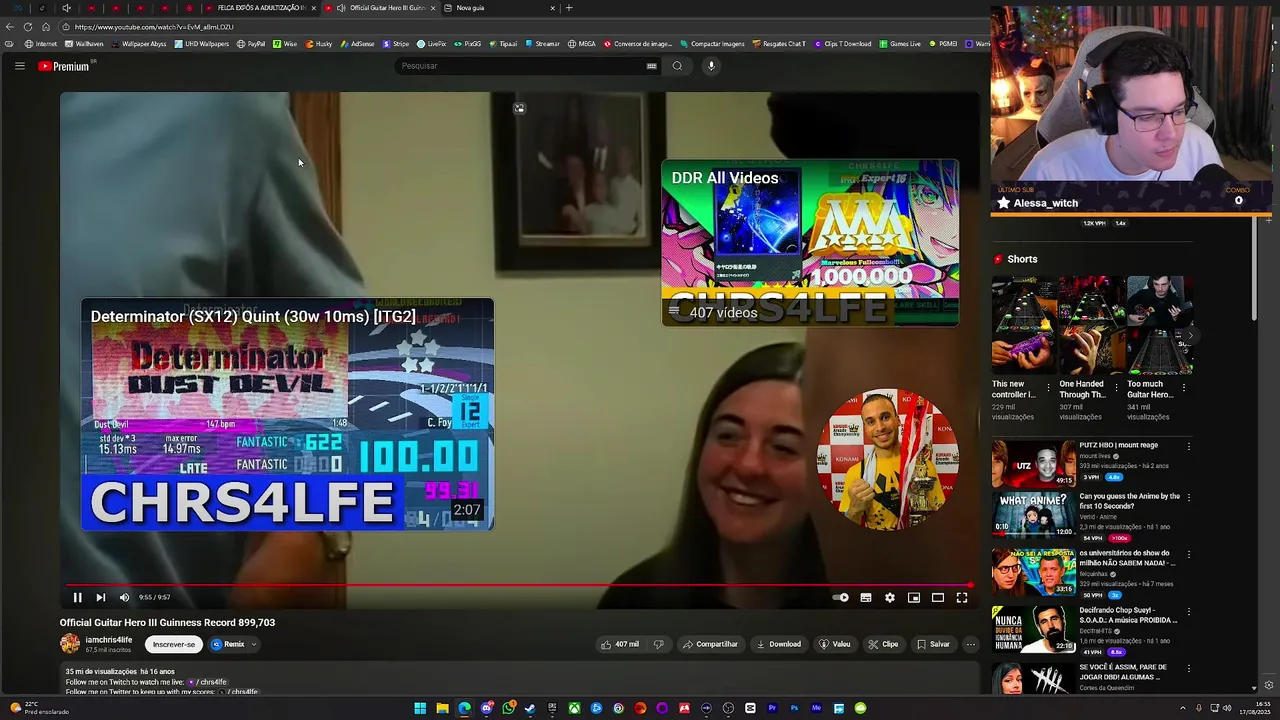Open the AdSense bookmark
Viewport: 1280px width, 720px height.
pos(357,44)
